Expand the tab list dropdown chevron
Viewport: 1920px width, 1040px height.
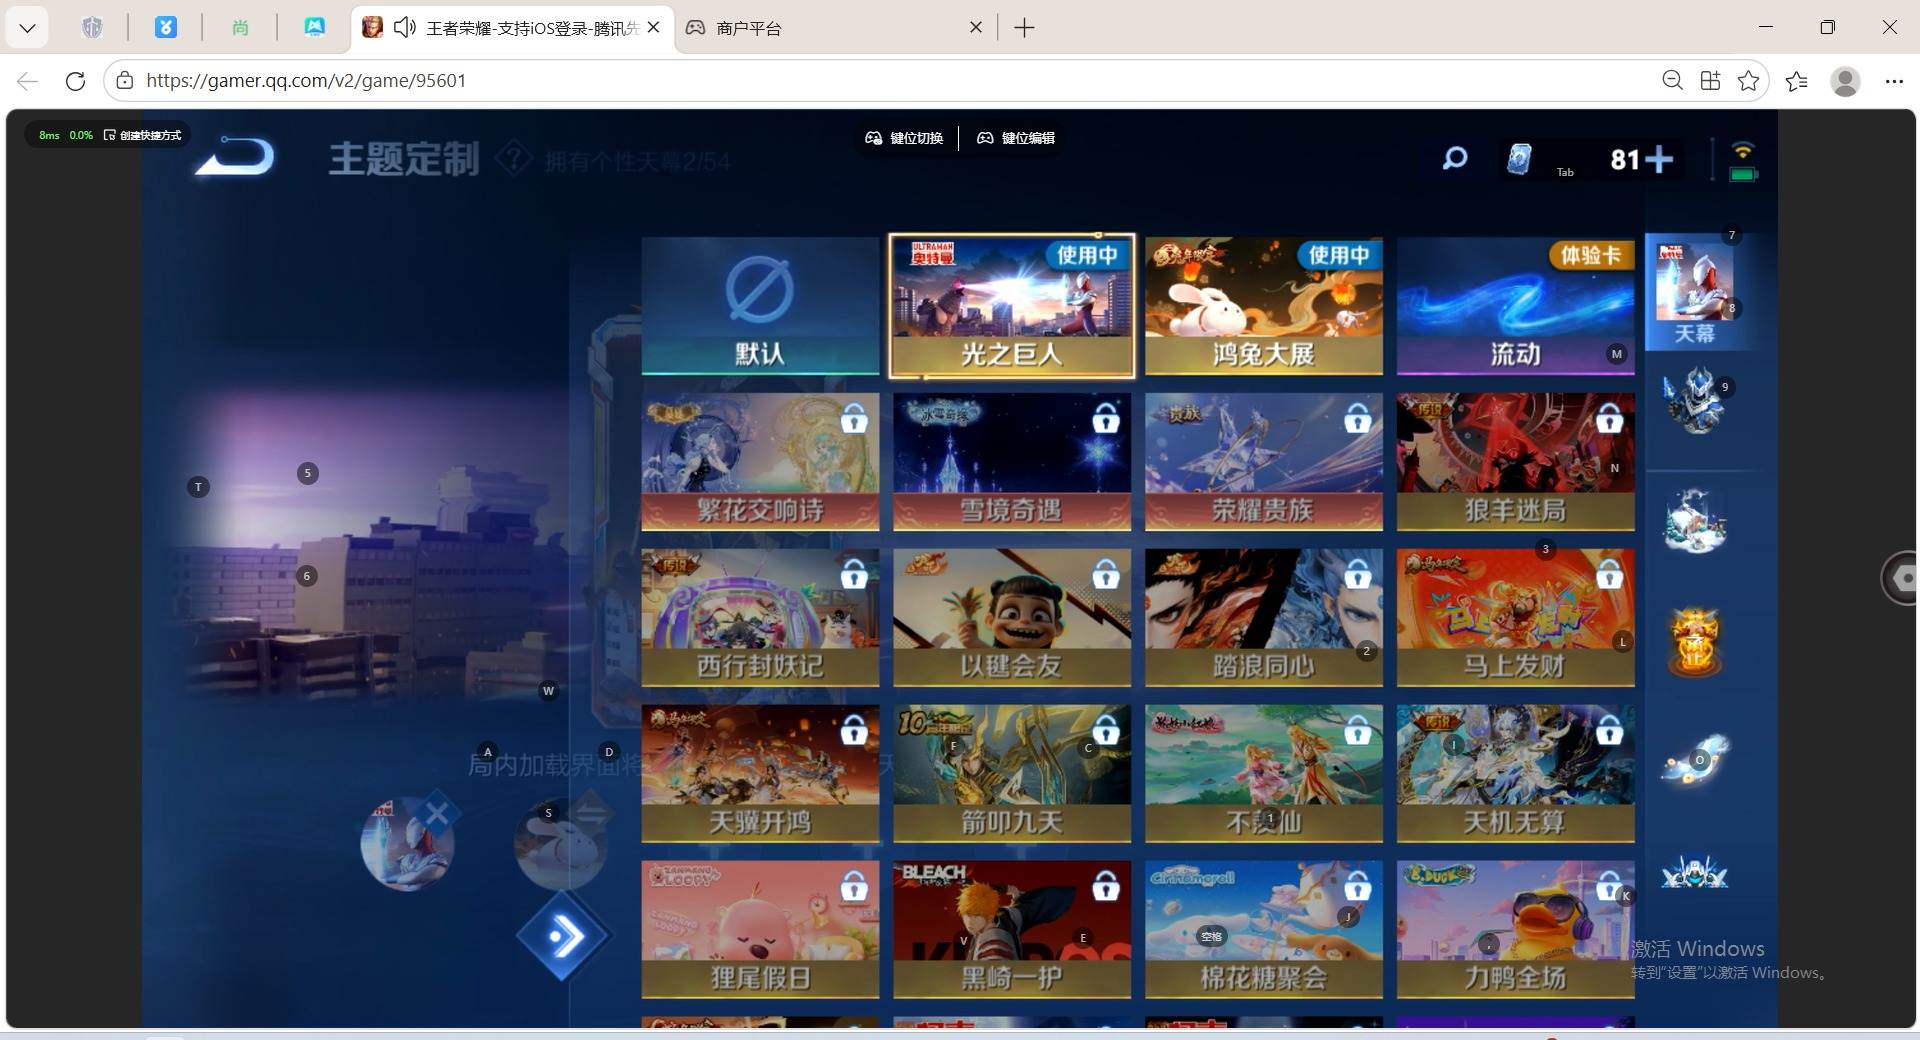(27, 28)
